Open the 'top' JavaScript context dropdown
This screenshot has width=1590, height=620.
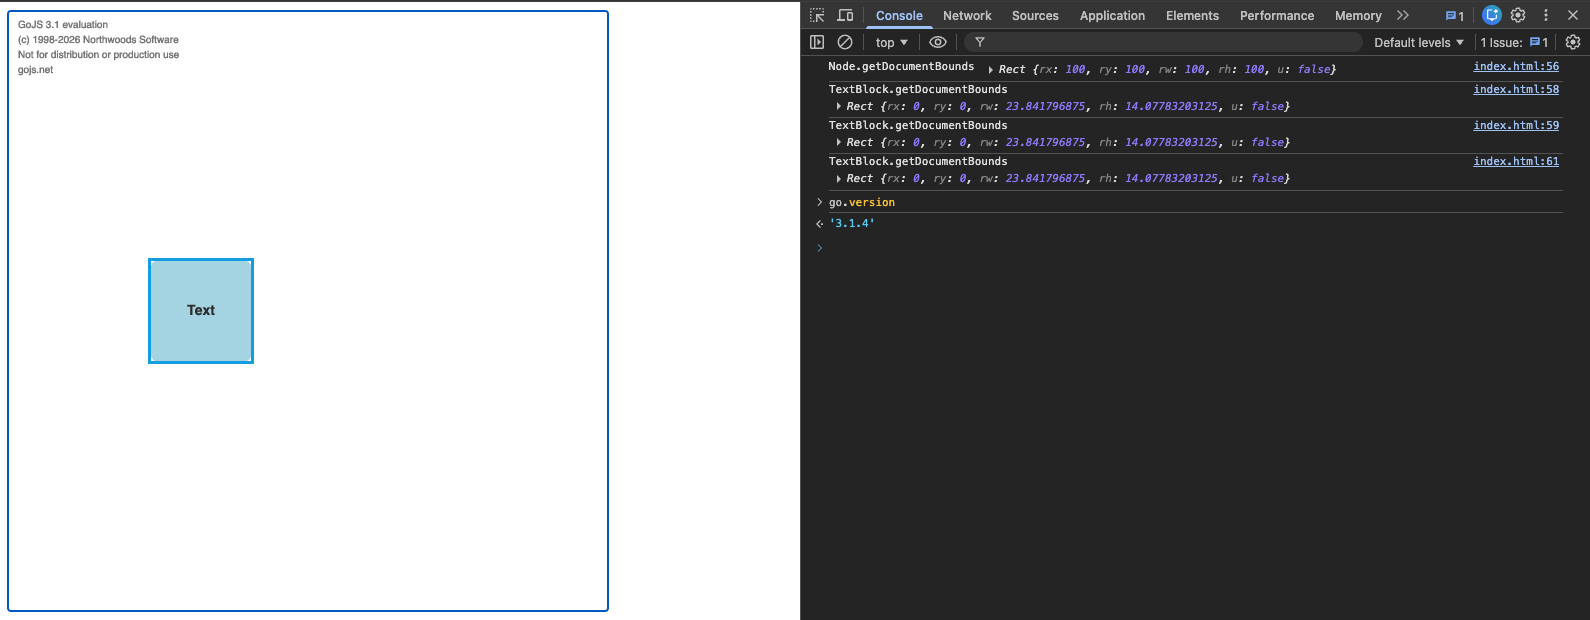[891, 42]
